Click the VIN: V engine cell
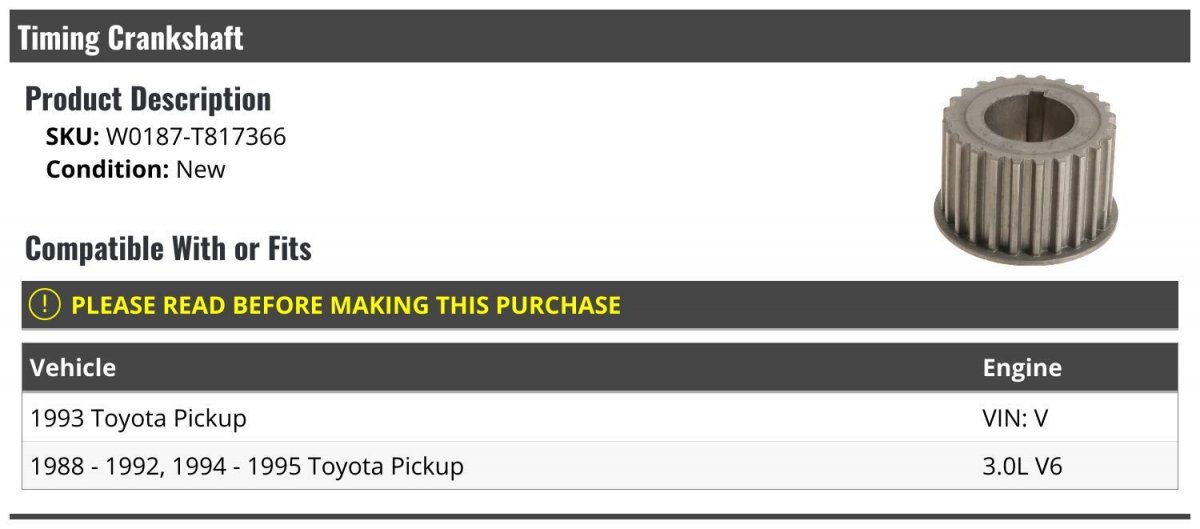 click(1016, 417)
